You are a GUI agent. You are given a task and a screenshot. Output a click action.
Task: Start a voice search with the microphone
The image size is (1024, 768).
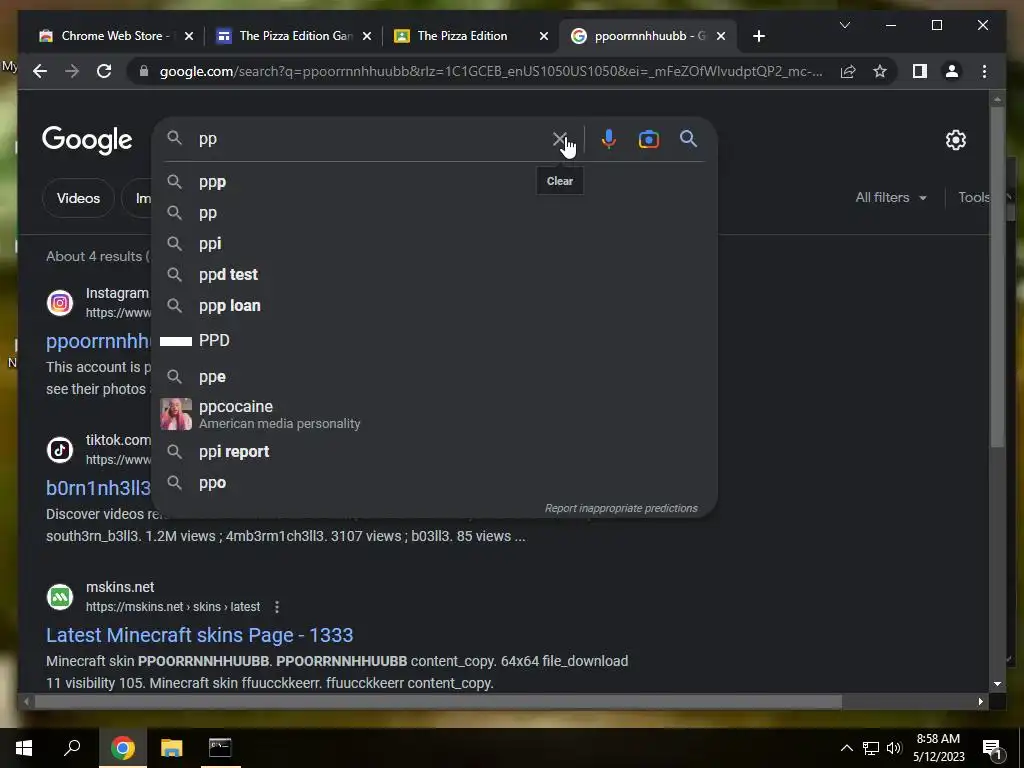609,139
